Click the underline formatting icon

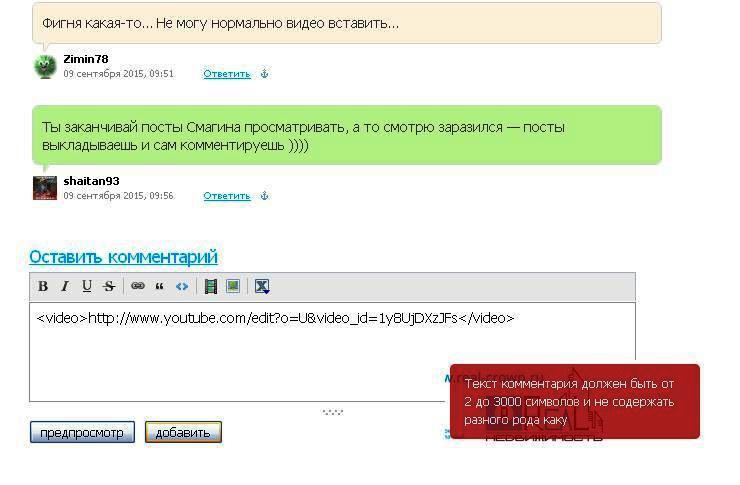(x=87, y=287)
